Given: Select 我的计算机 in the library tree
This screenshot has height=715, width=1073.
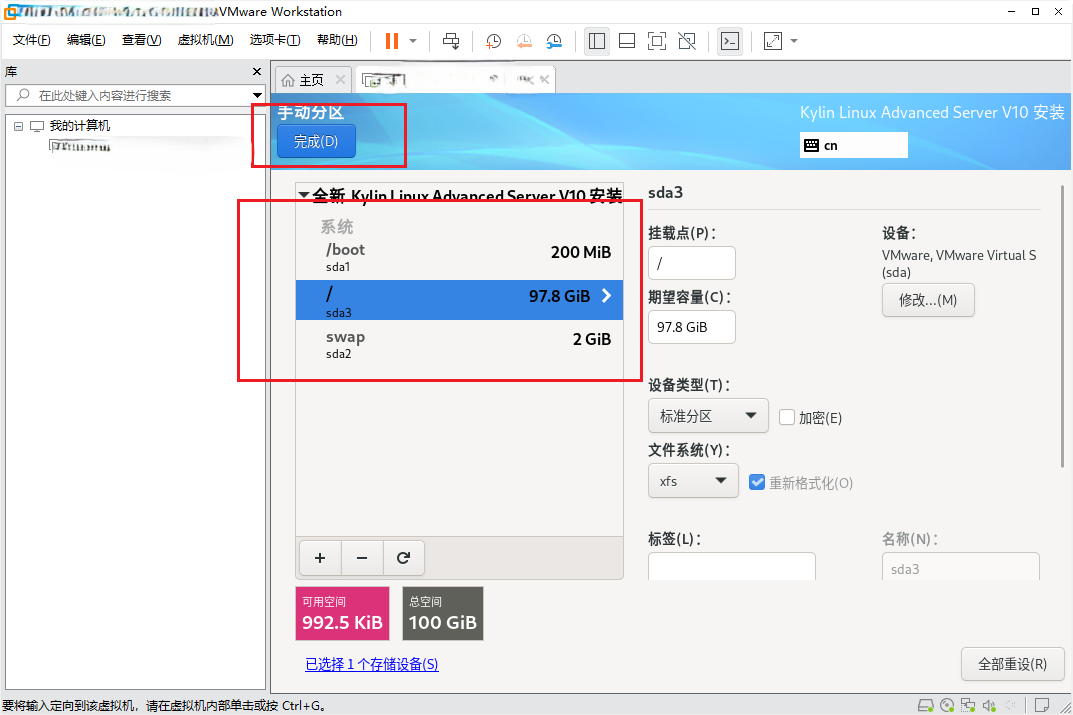Looking at the screenshot, I should [x=79, y=126].
